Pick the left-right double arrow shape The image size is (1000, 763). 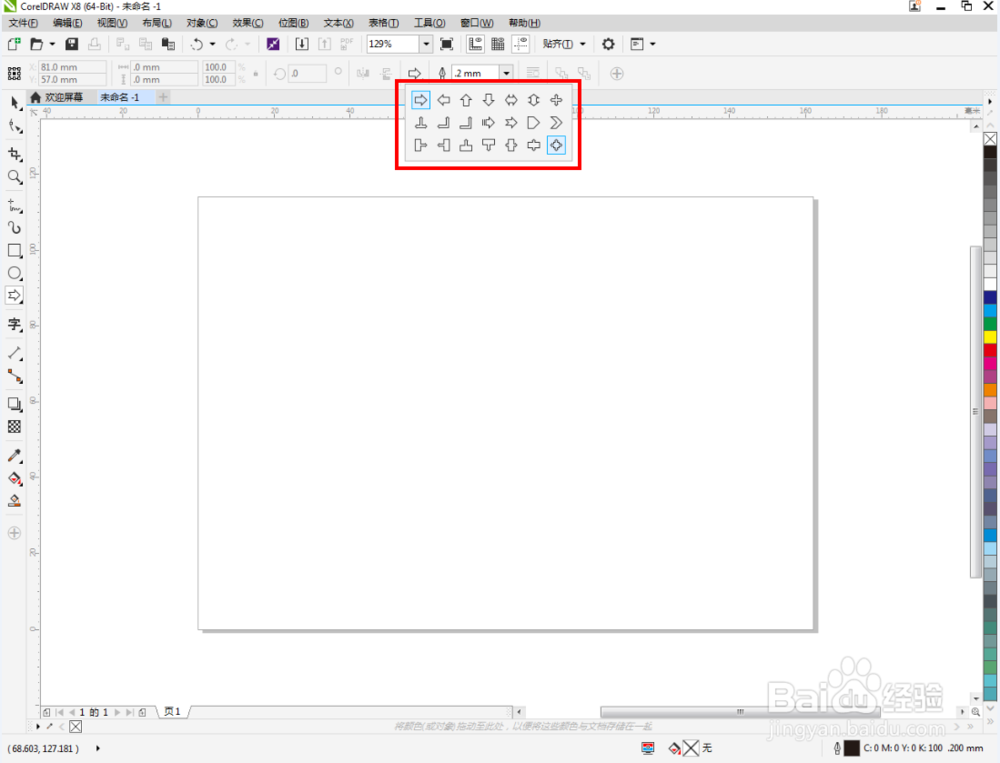(511, 100)
